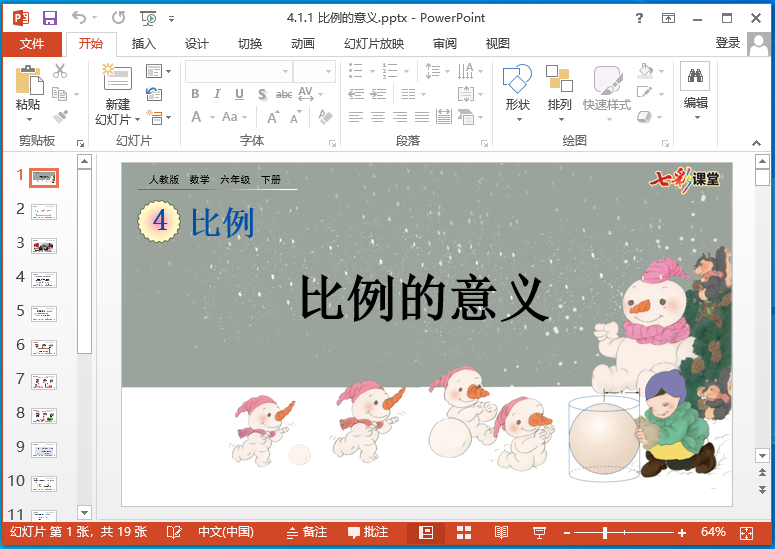
Task: Open character spacing AV dropdown
Action: [310, 94]
